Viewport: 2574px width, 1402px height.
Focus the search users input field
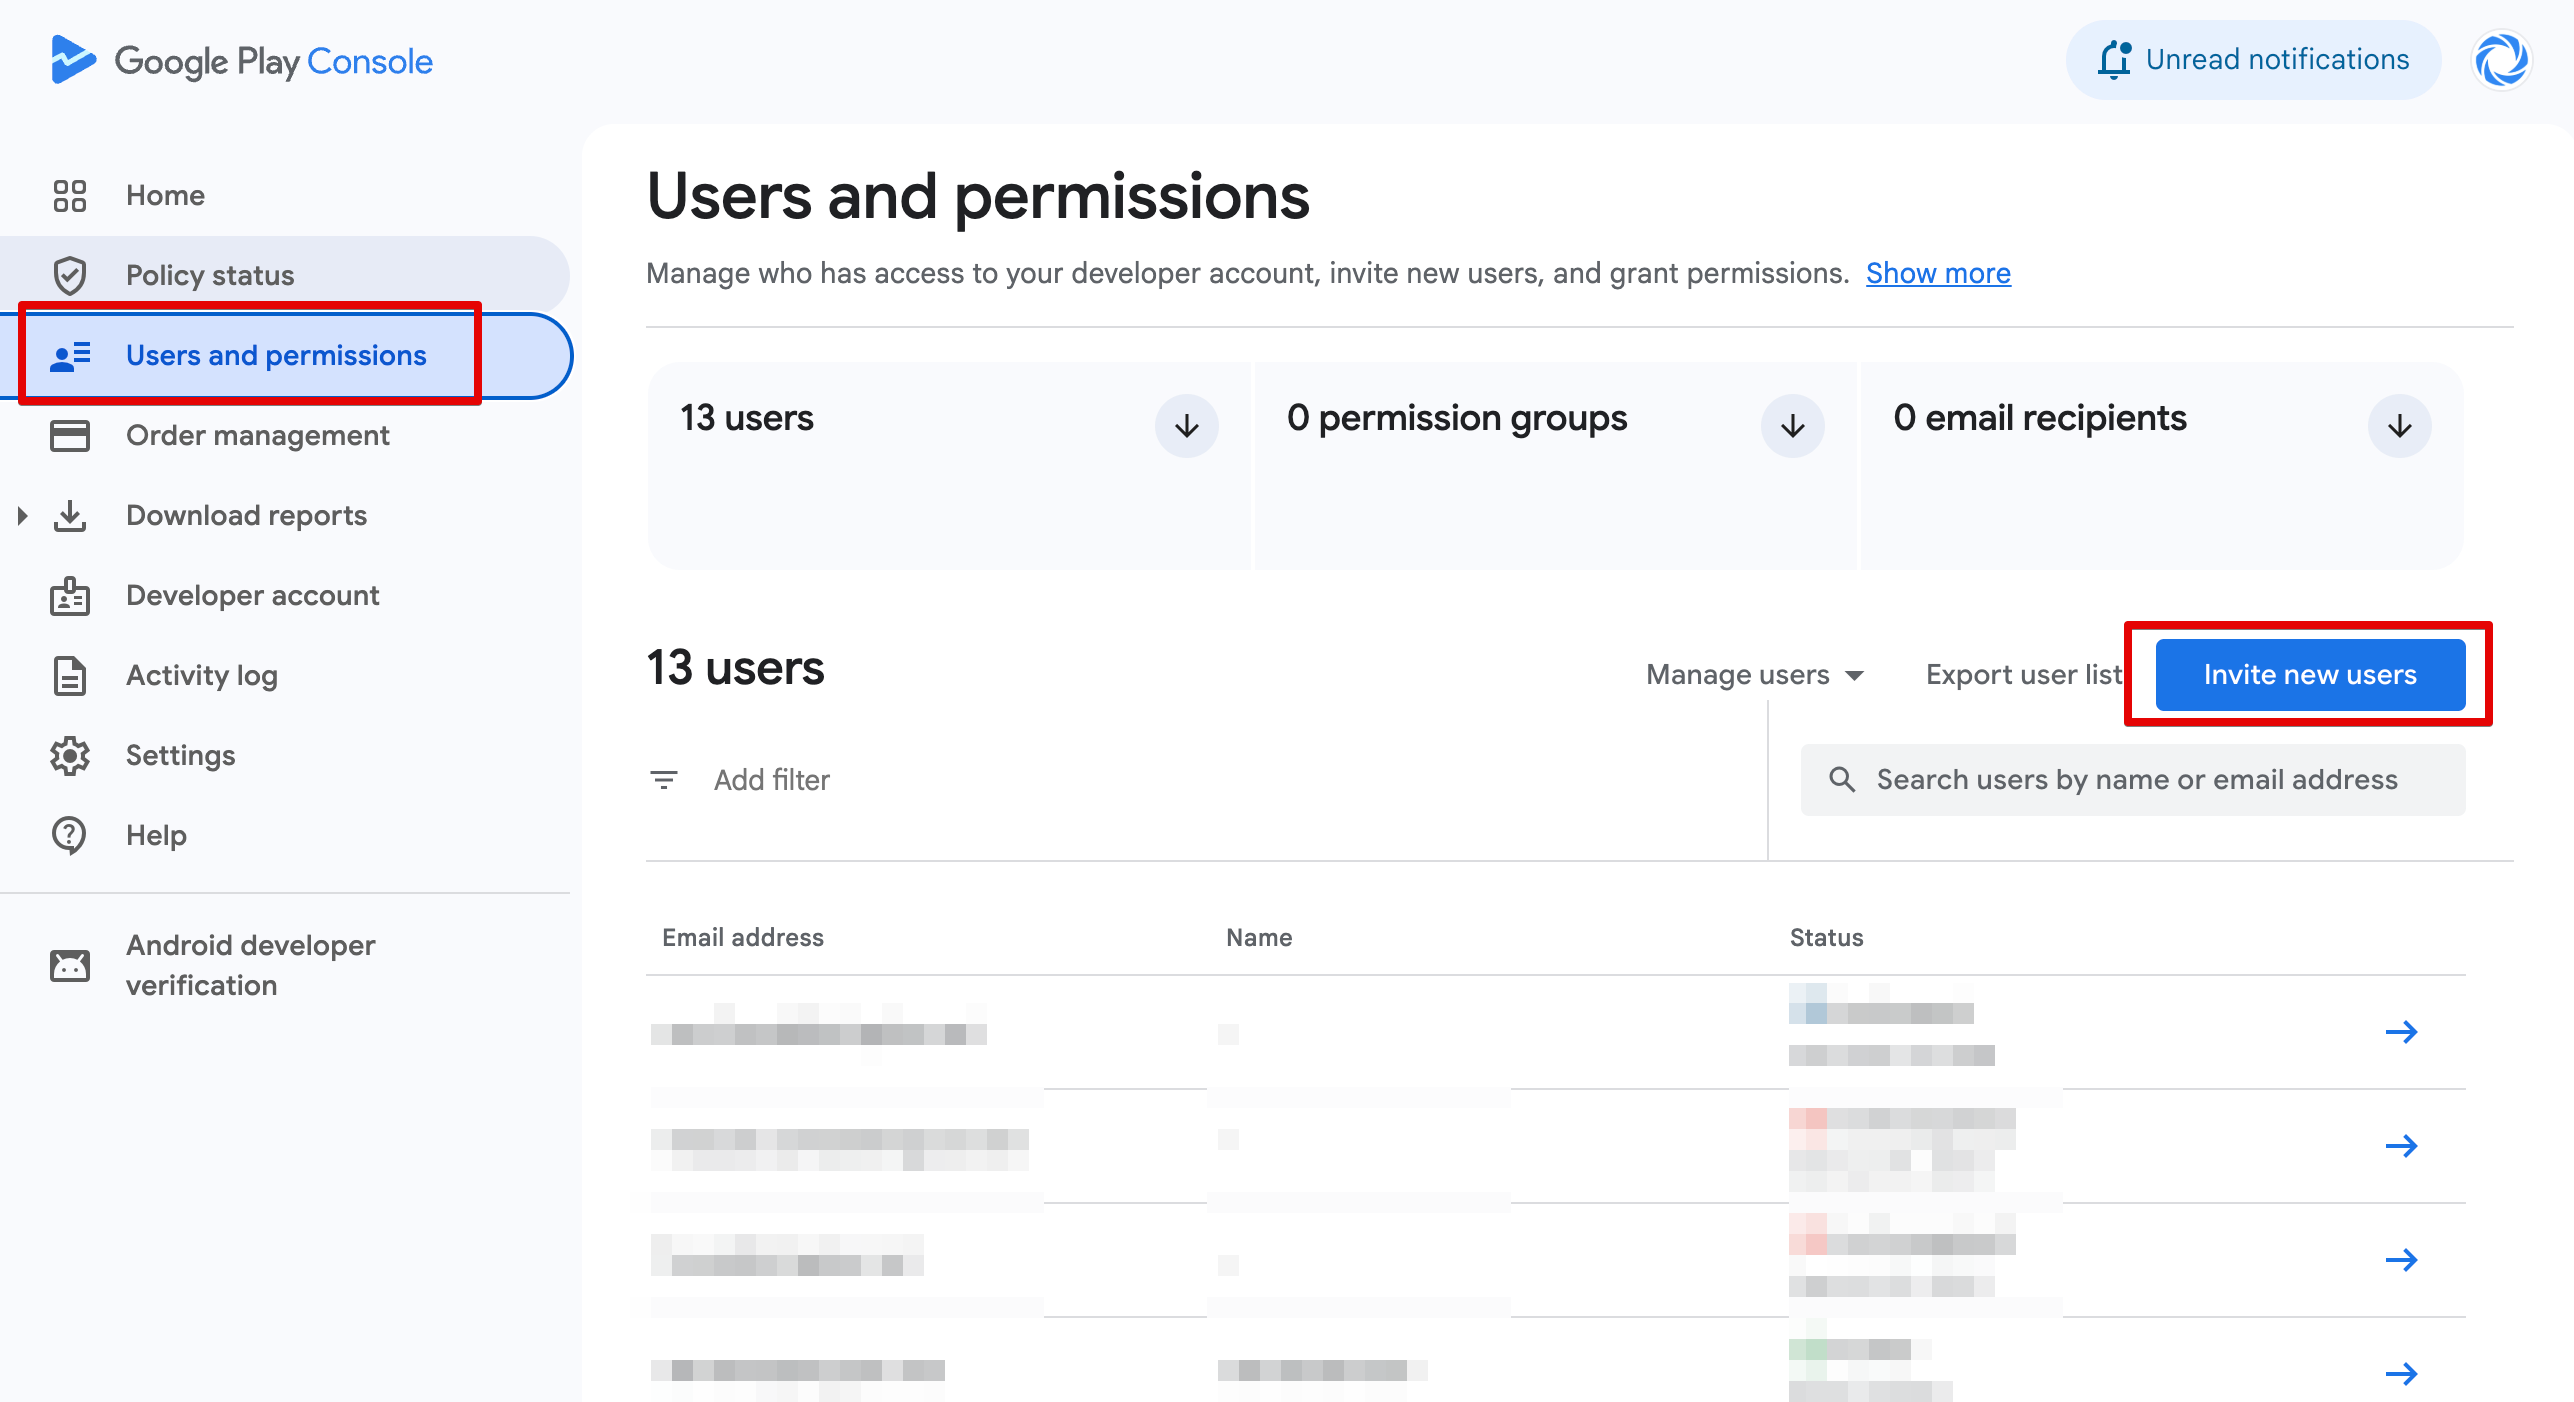[2133, 780]
